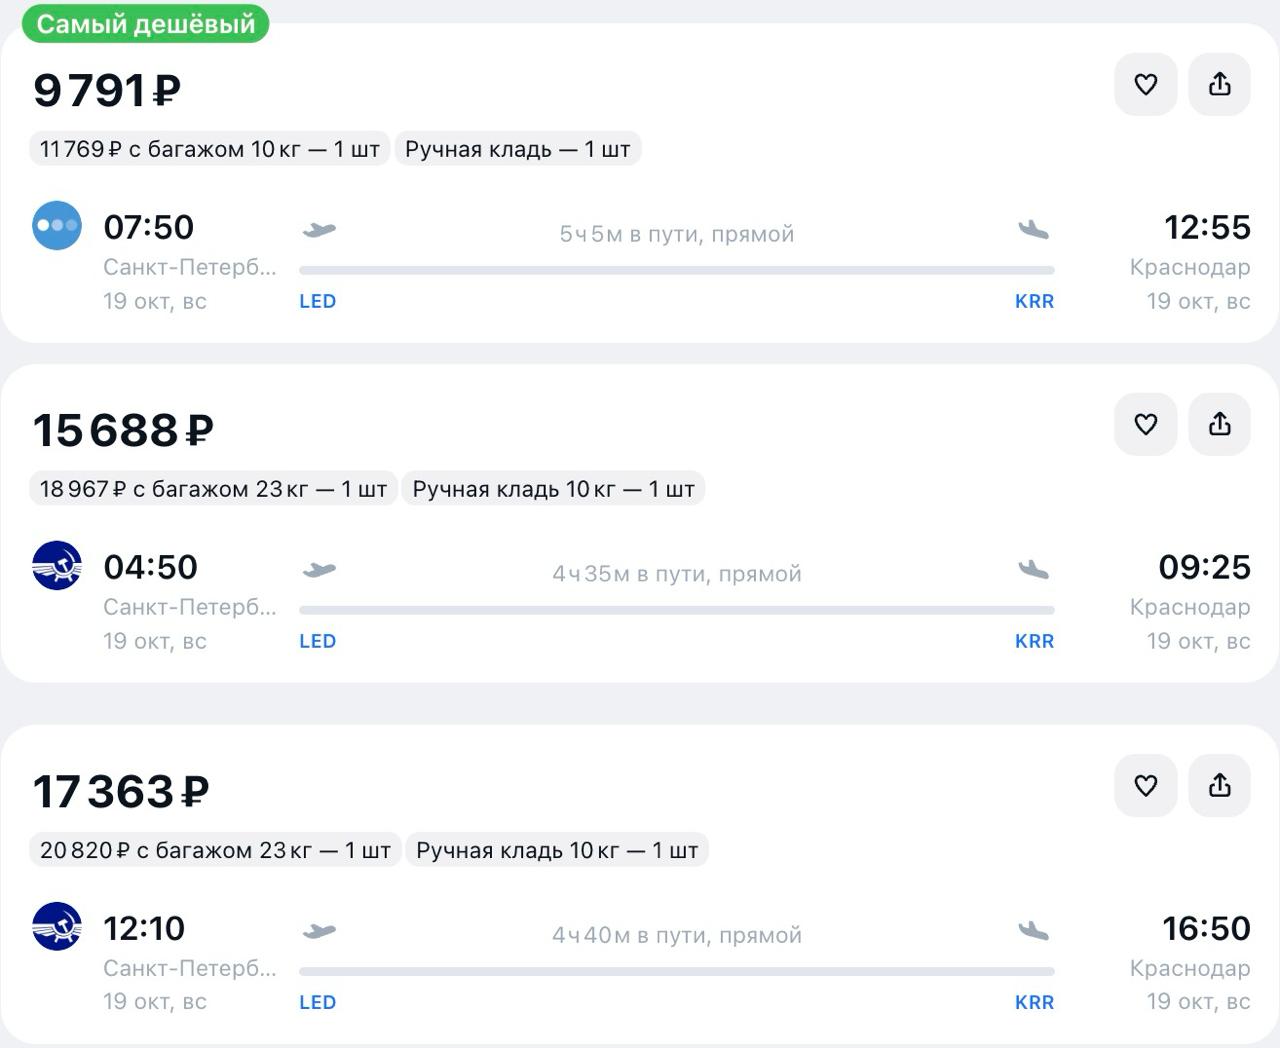Click the 'Самый дешёвый' green badge
This screenshot has width=1280, height=1048.
(146, 24)
